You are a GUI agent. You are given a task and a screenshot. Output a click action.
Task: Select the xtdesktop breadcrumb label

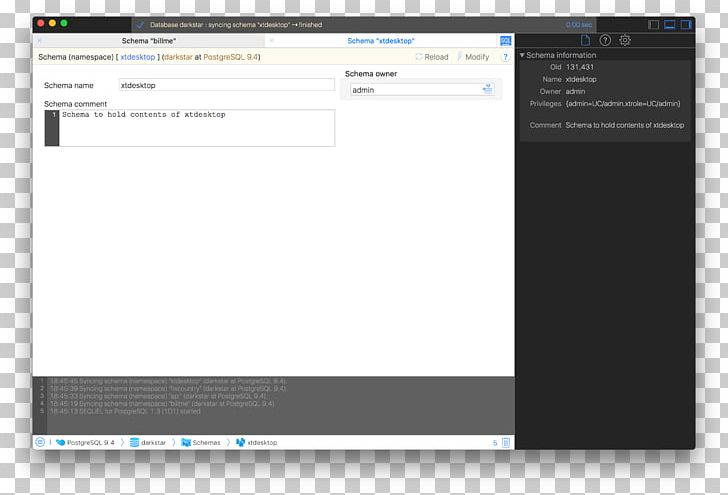(x=262, y=443)
